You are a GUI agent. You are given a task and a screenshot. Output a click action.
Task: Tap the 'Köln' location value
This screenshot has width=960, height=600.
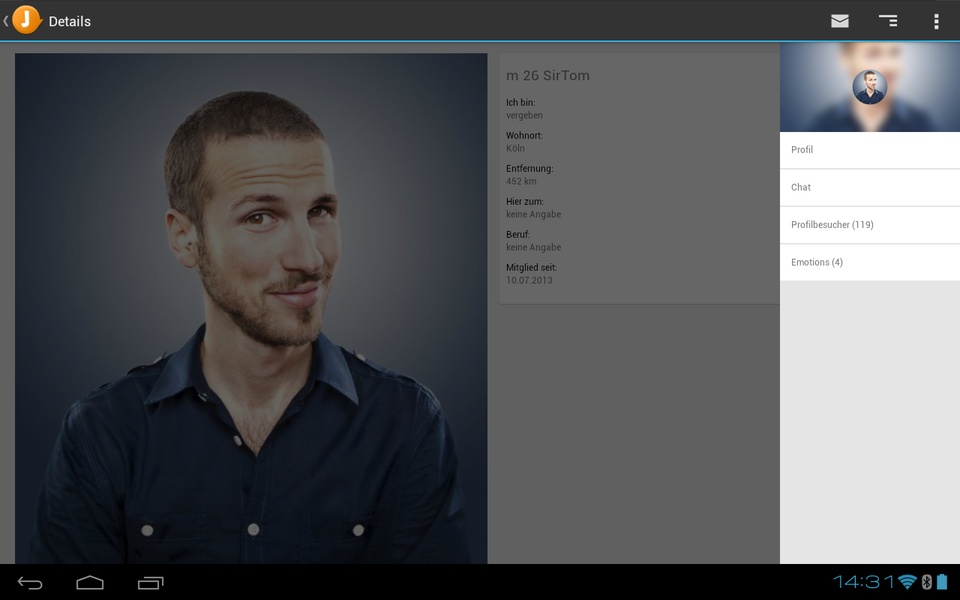[515, 148]
